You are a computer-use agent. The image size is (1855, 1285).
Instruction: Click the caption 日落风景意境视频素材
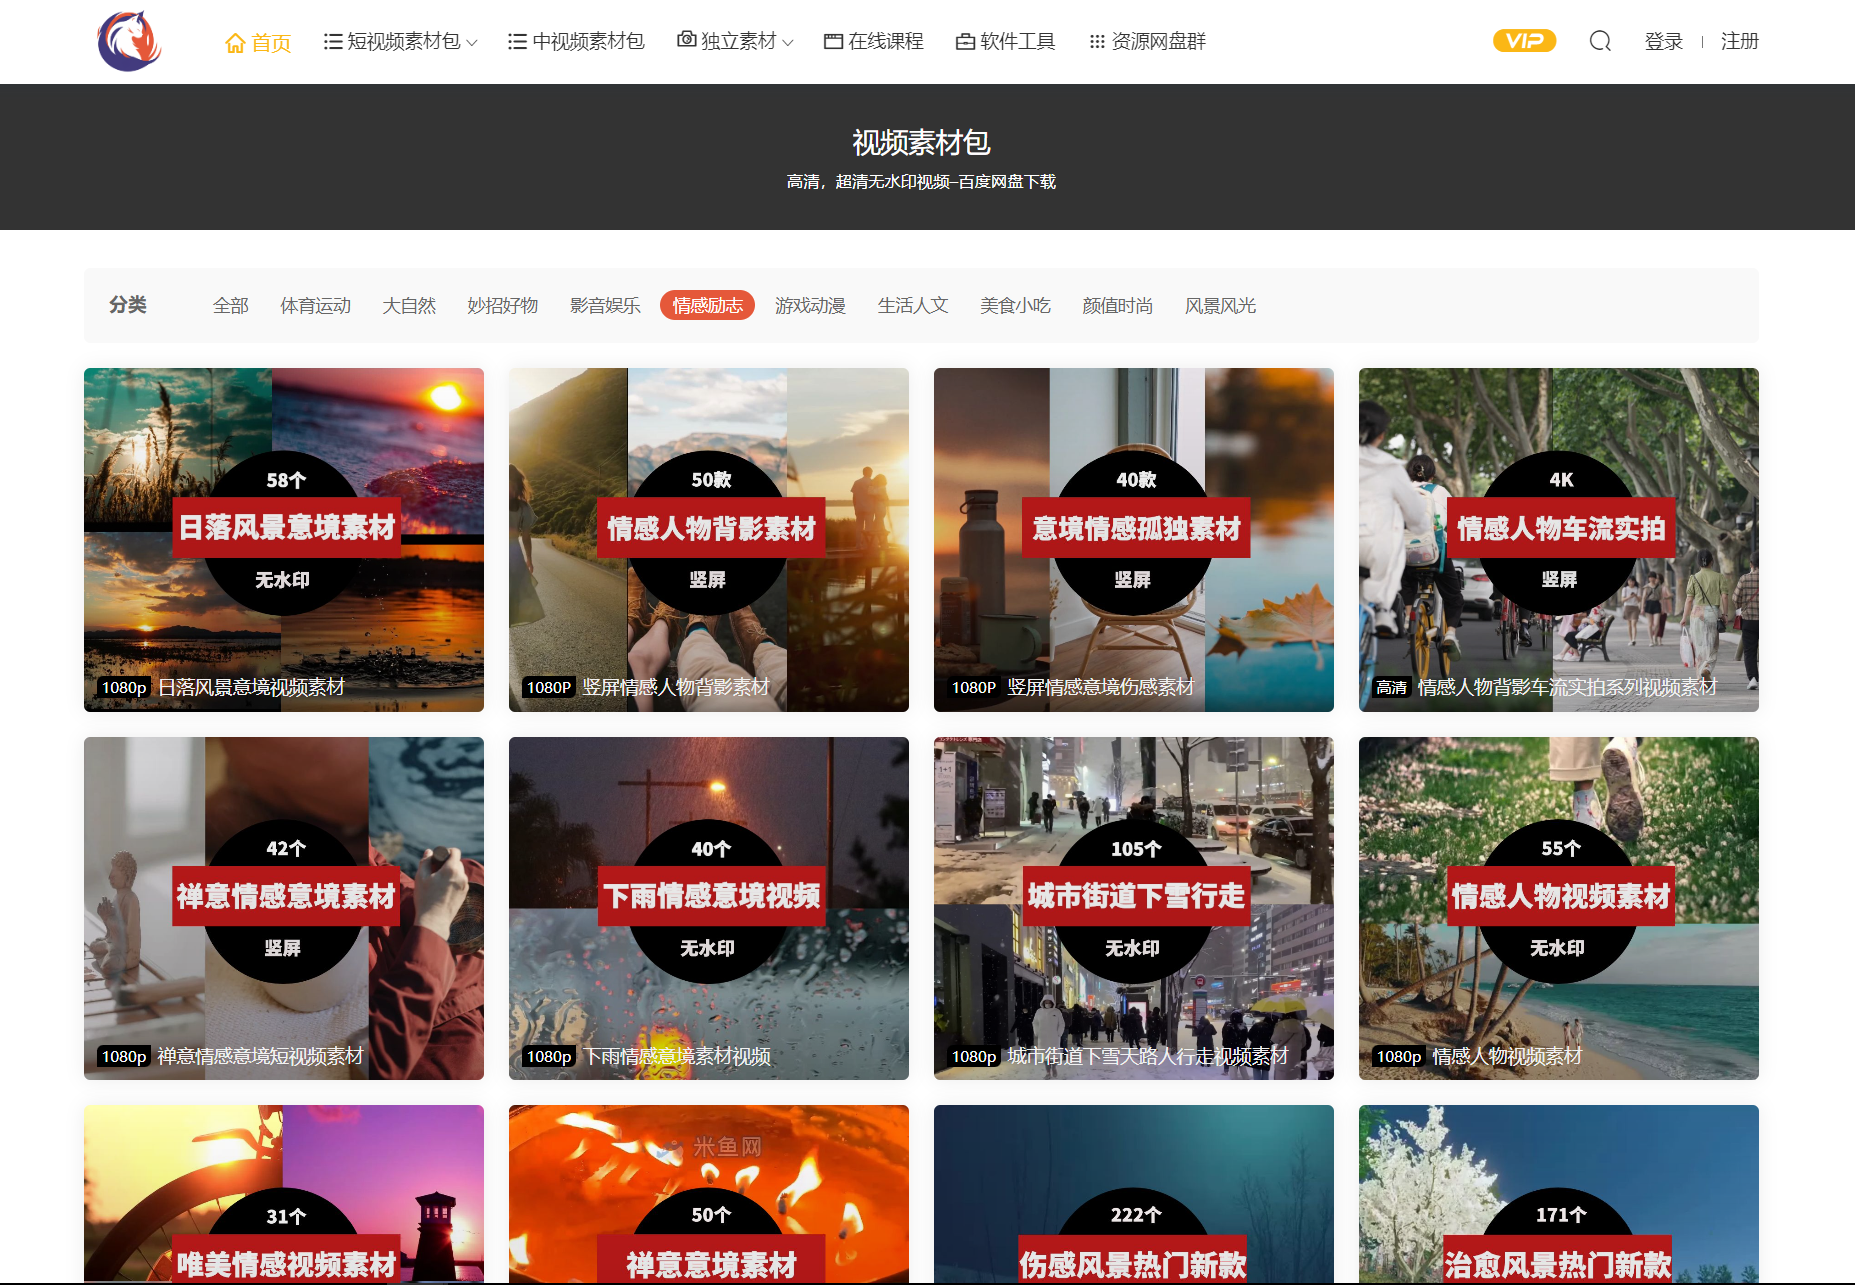coord(251,687)
